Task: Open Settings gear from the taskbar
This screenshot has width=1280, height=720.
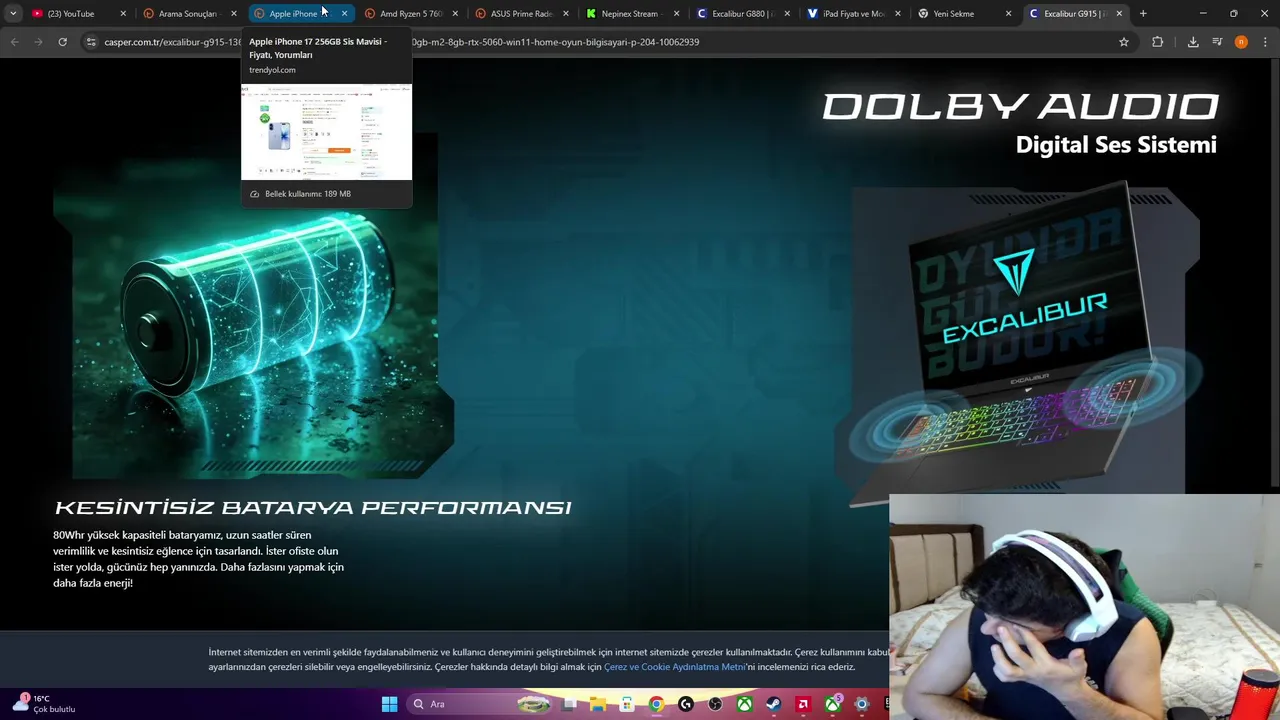Action: coord(861,704)
